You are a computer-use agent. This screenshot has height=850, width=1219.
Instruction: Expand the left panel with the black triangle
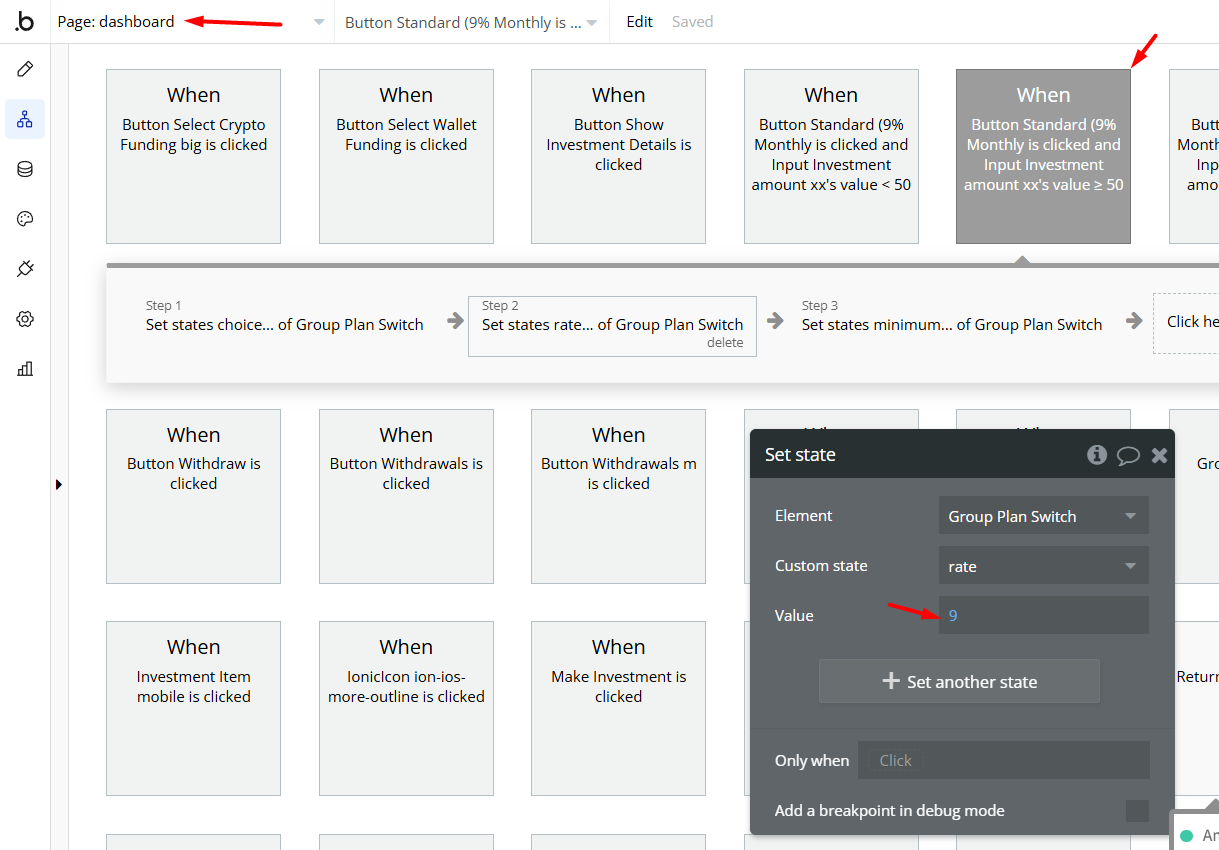tap(58, 484)
